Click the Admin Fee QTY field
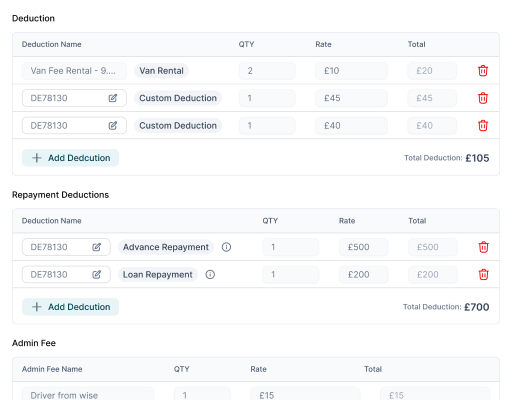 (202, 394)
